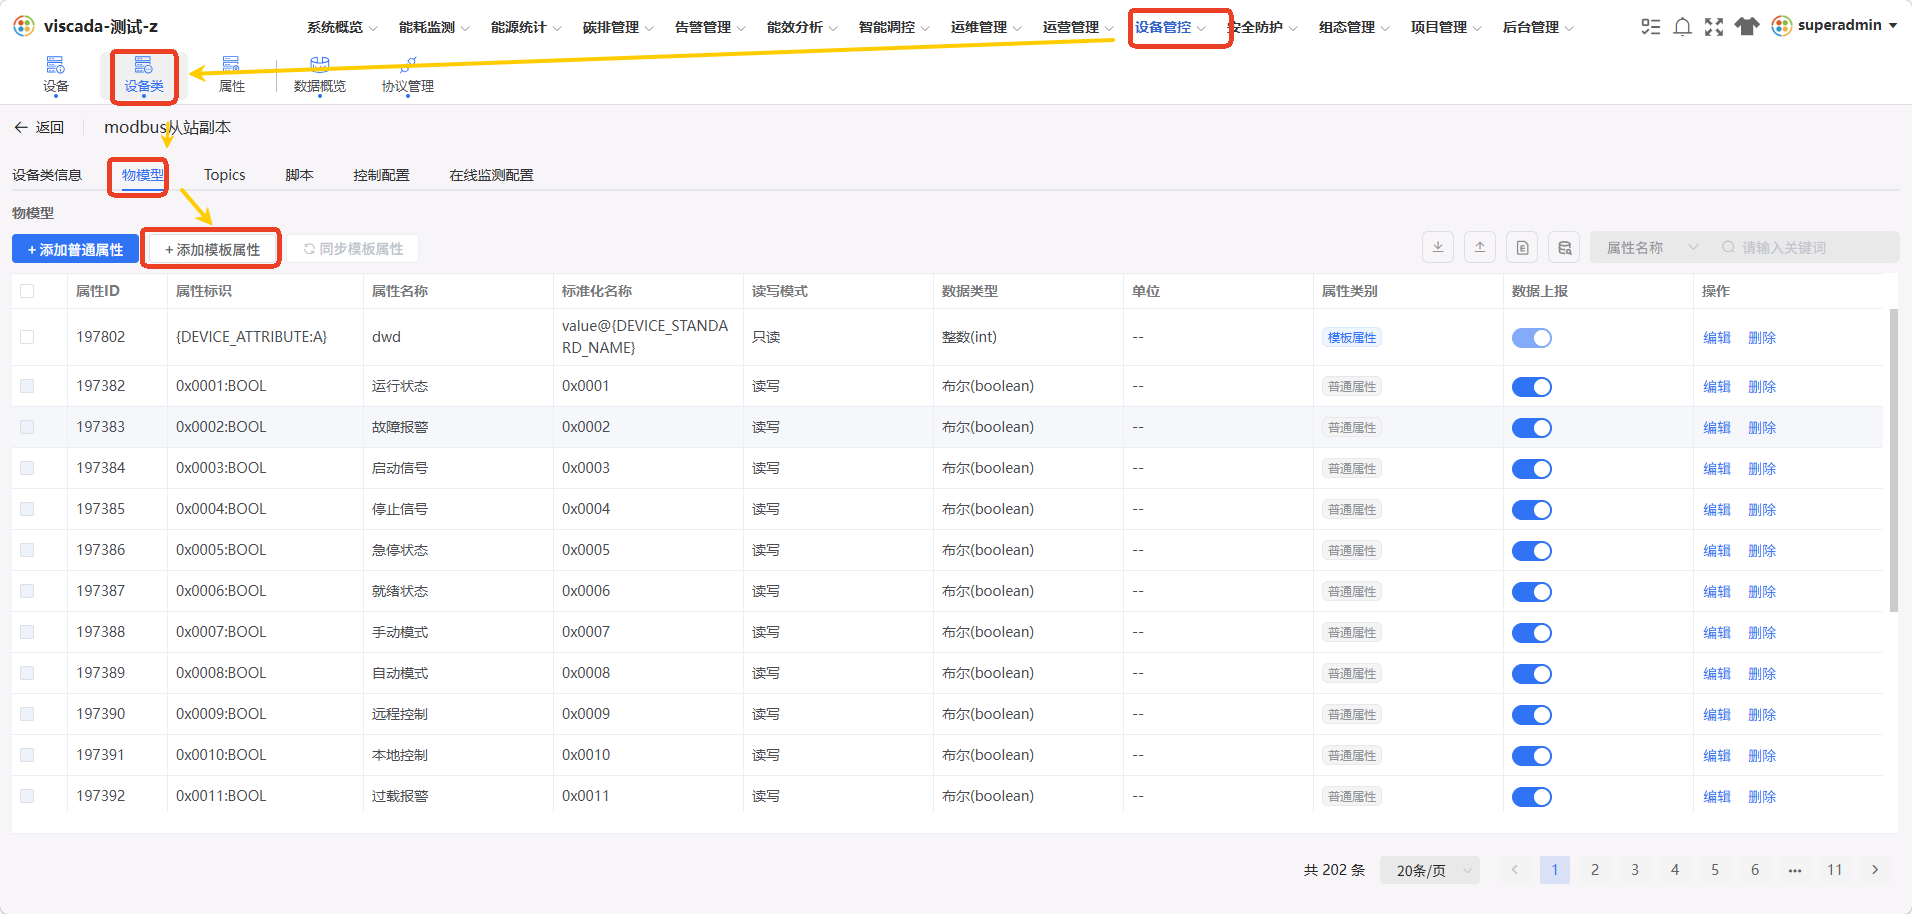The image size is (1912, 914).
Task: Expand the 项目管理 menu
Action: point(1446,27)
